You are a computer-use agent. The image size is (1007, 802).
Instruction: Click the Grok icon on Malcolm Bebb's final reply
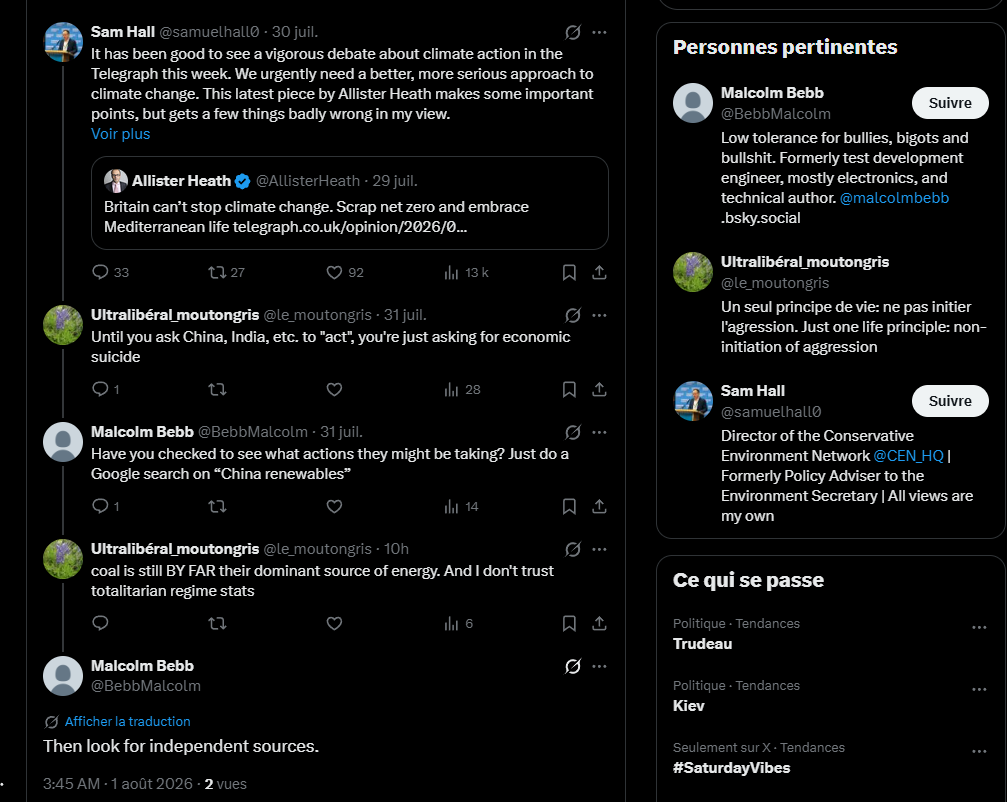pos(573,667)
